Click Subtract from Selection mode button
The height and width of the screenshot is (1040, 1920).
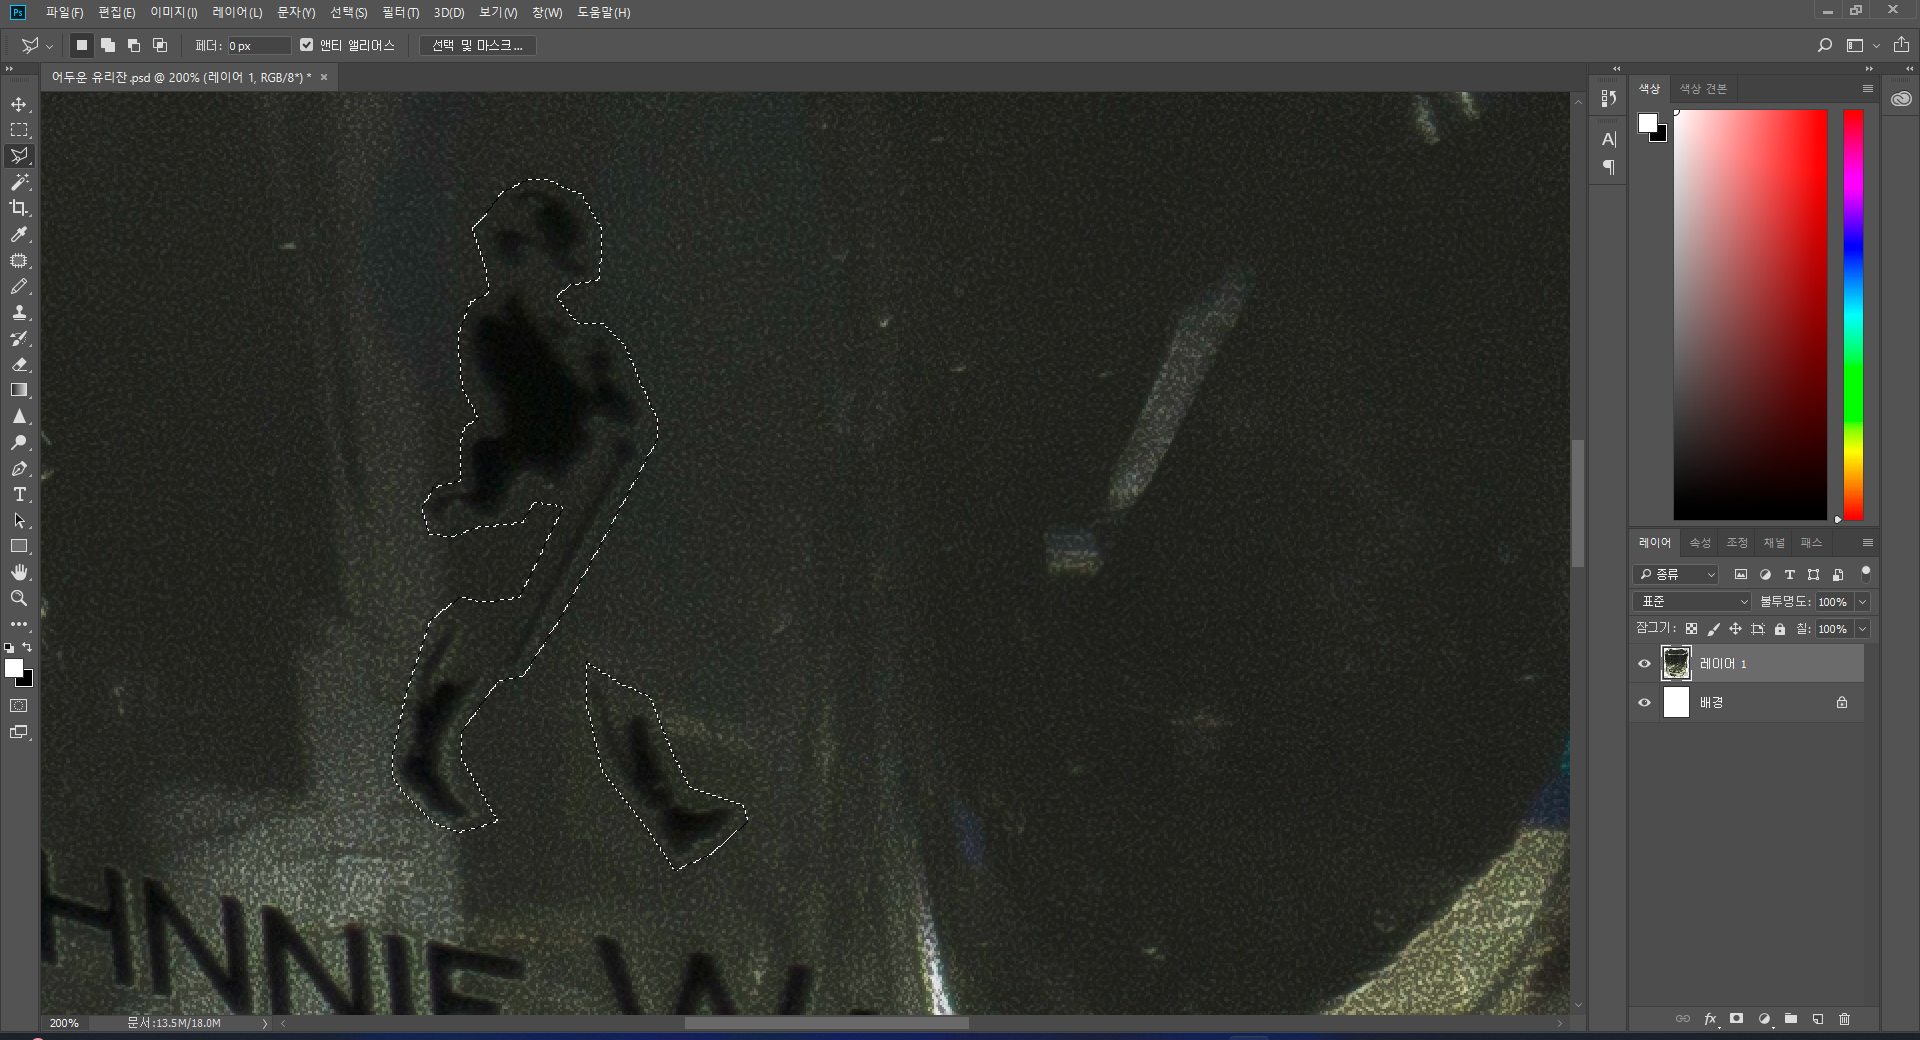pyautogui.click(x=134, y=45)
